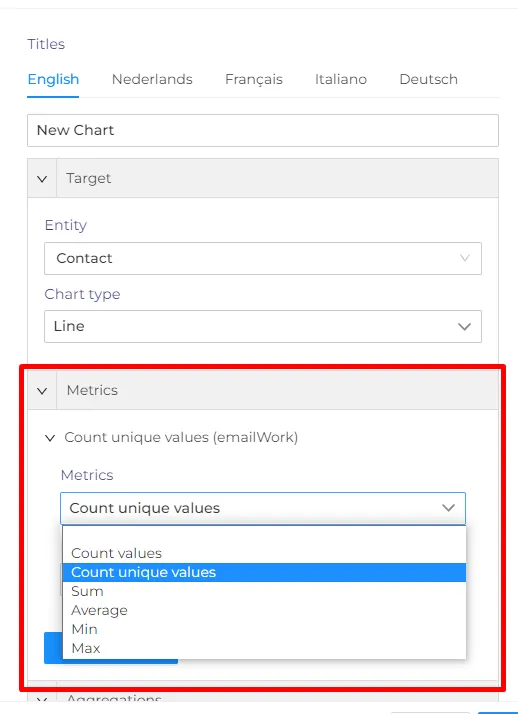Screen dimensions: 518x714
Task: Switch to the Nederlands title tab
Action: pos(152,79)
